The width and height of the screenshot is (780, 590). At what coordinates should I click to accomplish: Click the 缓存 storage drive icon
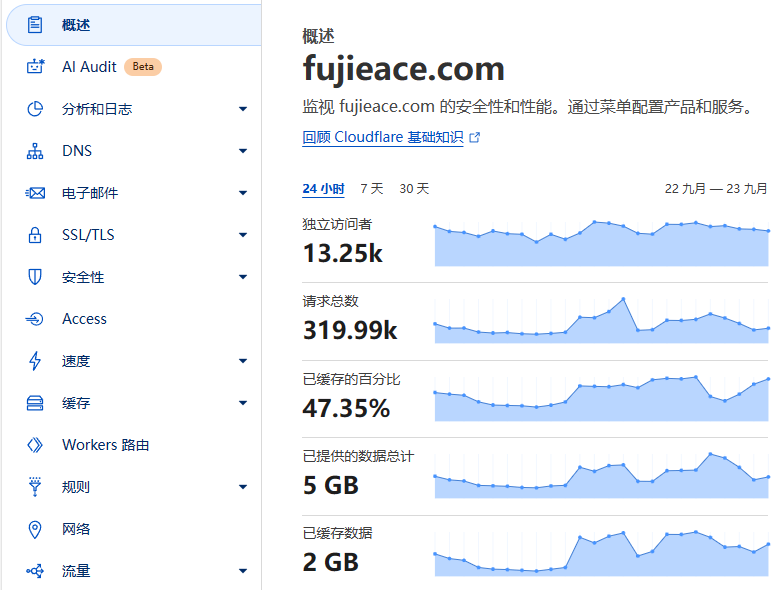click(x=35, y=403)
